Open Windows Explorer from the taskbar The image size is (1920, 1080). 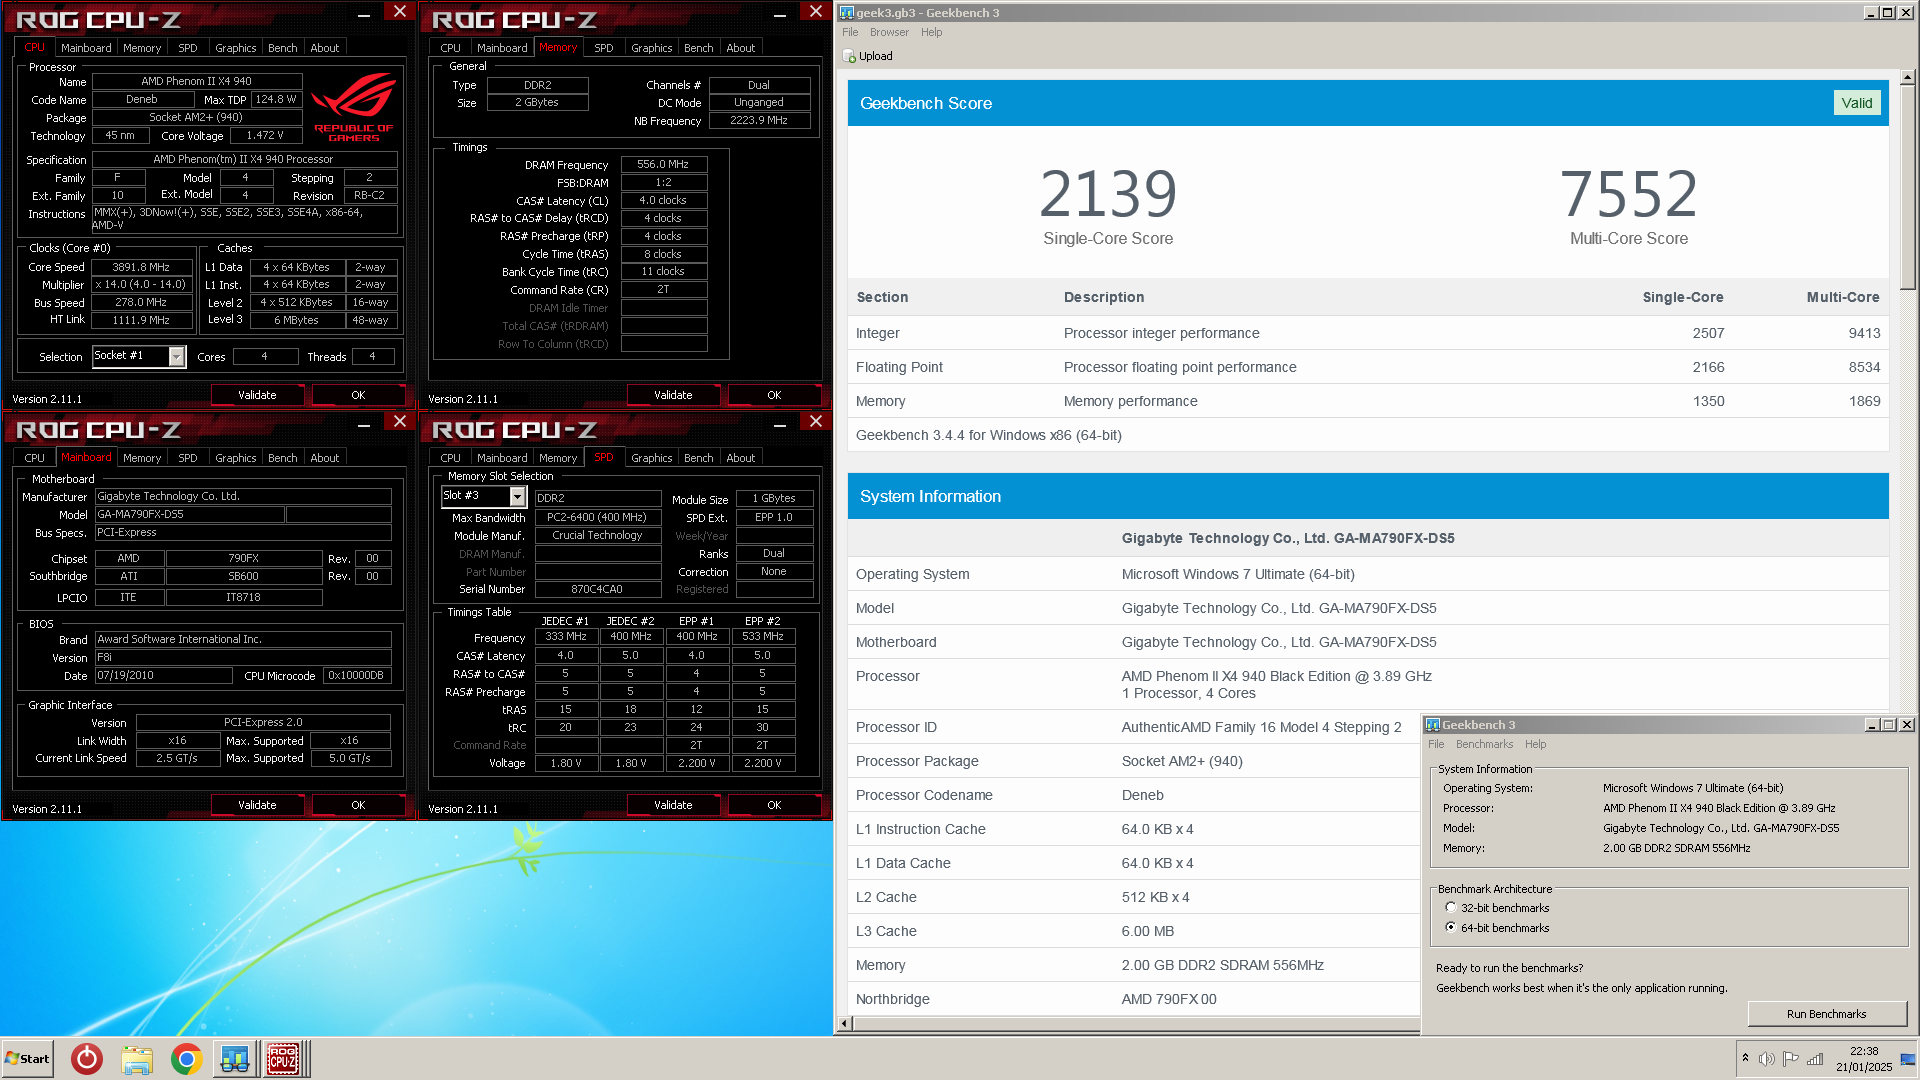pyautogui.click(x=137, y=1059)
